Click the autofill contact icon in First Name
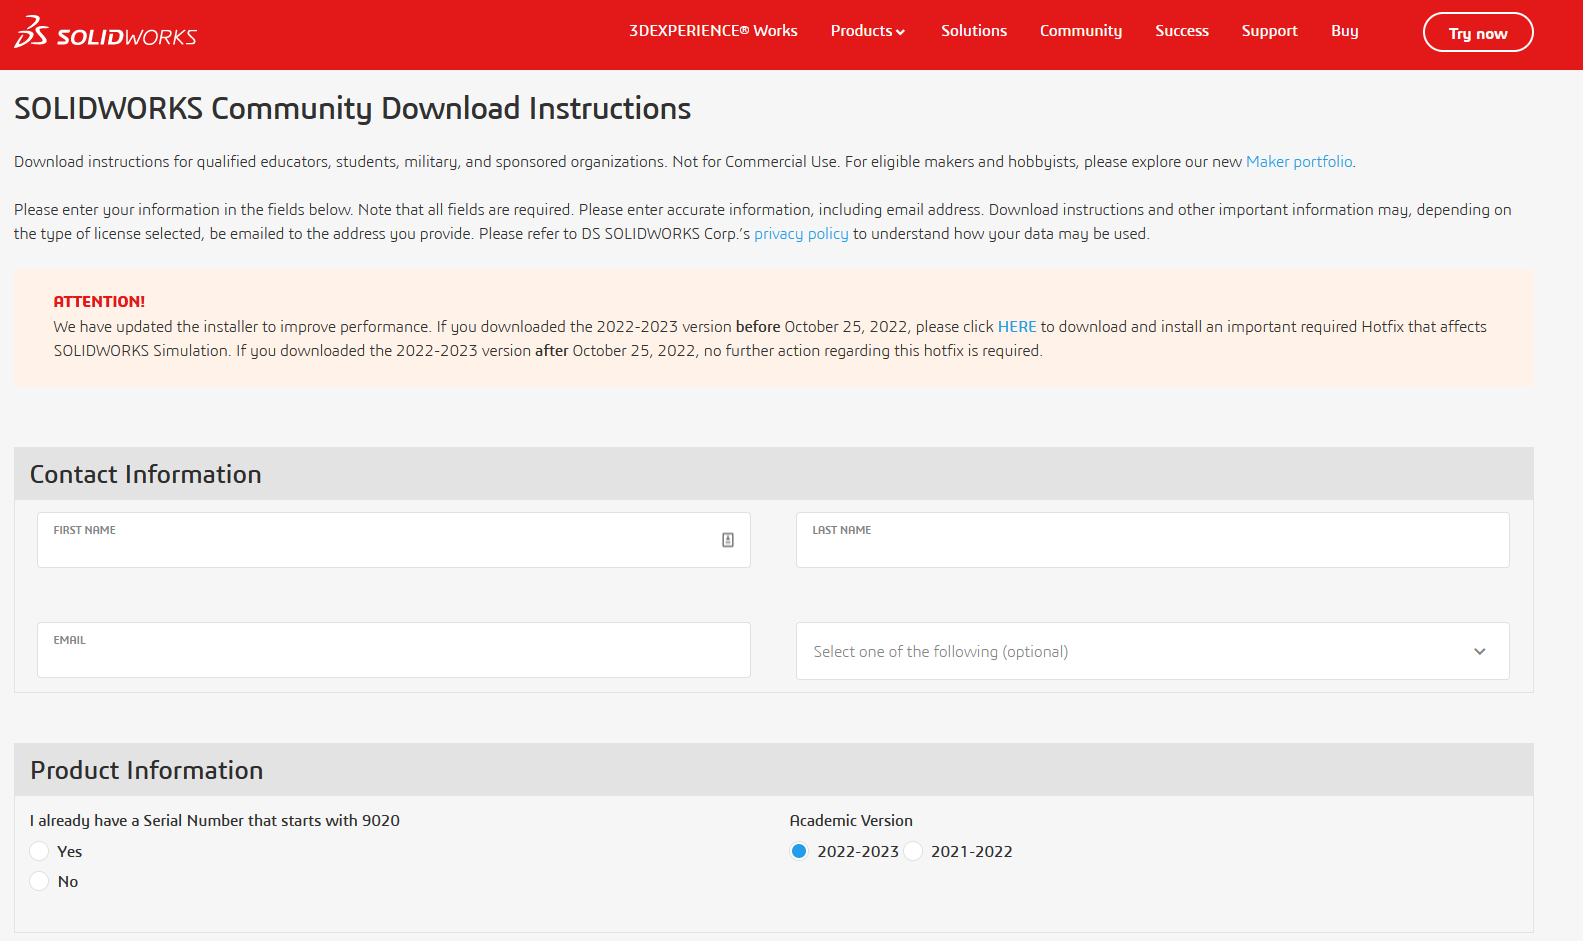Viewport: 1583px width, 941px height. (728, 540)
